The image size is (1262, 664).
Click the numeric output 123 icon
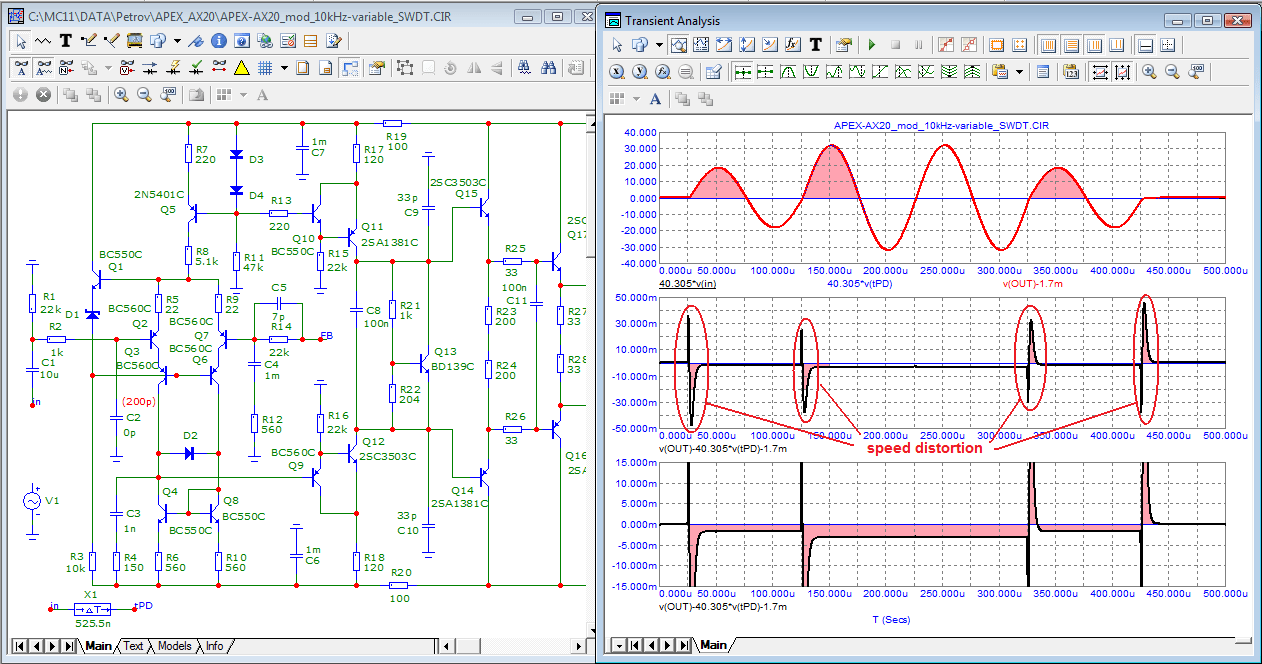click(1071, 72)
